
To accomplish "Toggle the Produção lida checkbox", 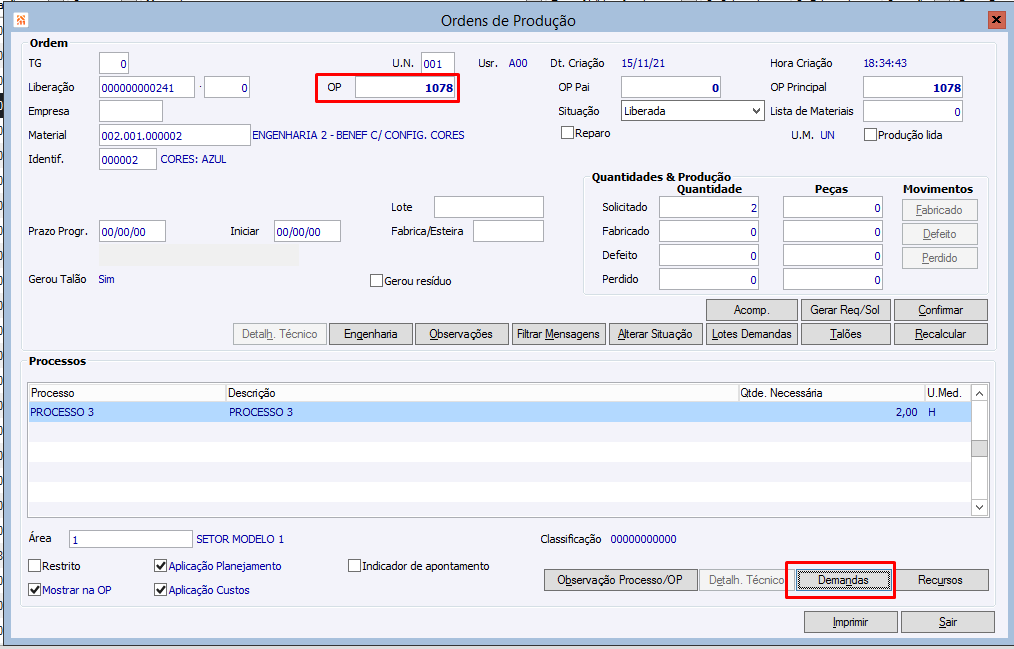I will coord(870,134).
